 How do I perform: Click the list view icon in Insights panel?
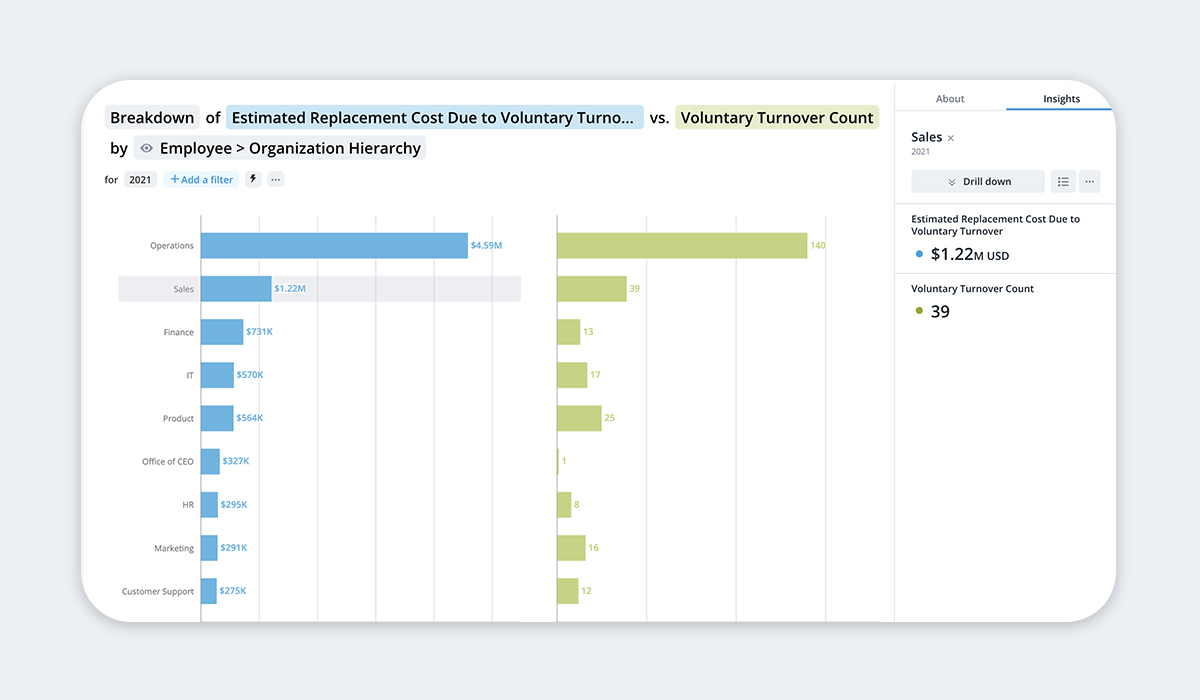click(x=1063, y=181)
